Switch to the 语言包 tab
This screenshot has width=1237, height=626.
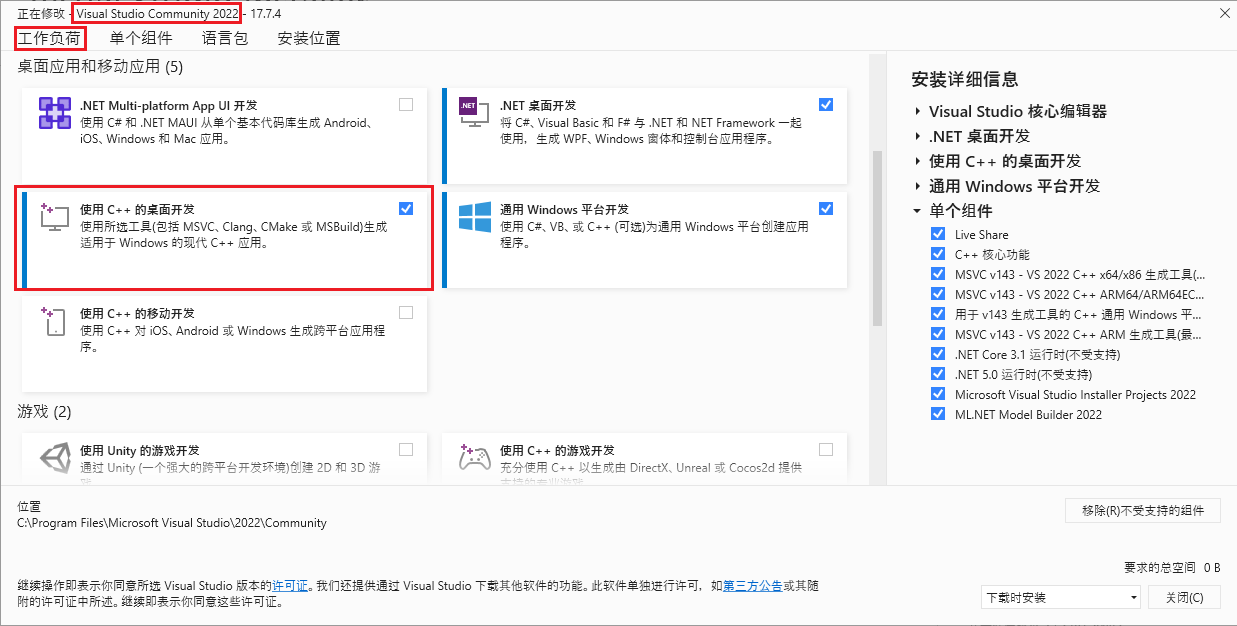(x=224, y=39)
